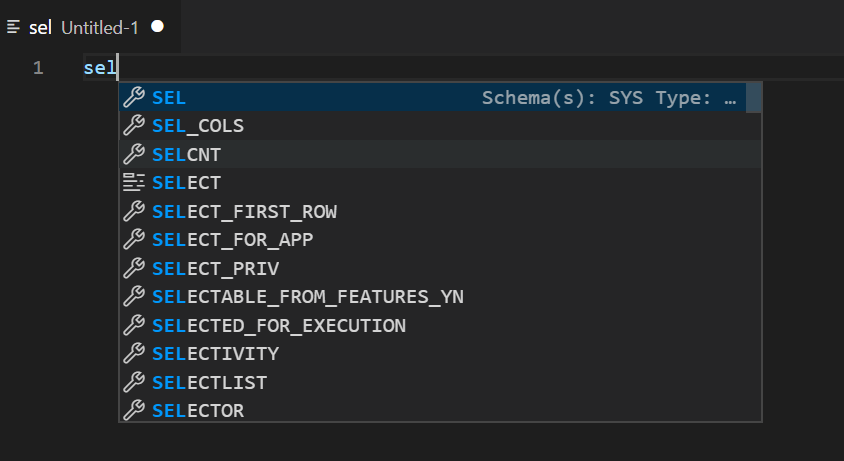Click the wrench icon beside SEL_COLS
The image size is (844, 461).
pos(133,126)
